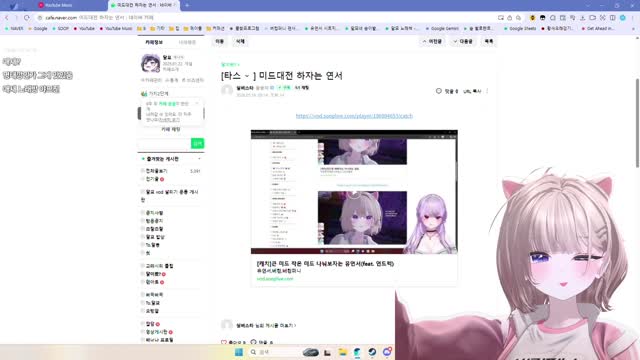
Task: Open the Google bookmark
Action: click(38, 29)
